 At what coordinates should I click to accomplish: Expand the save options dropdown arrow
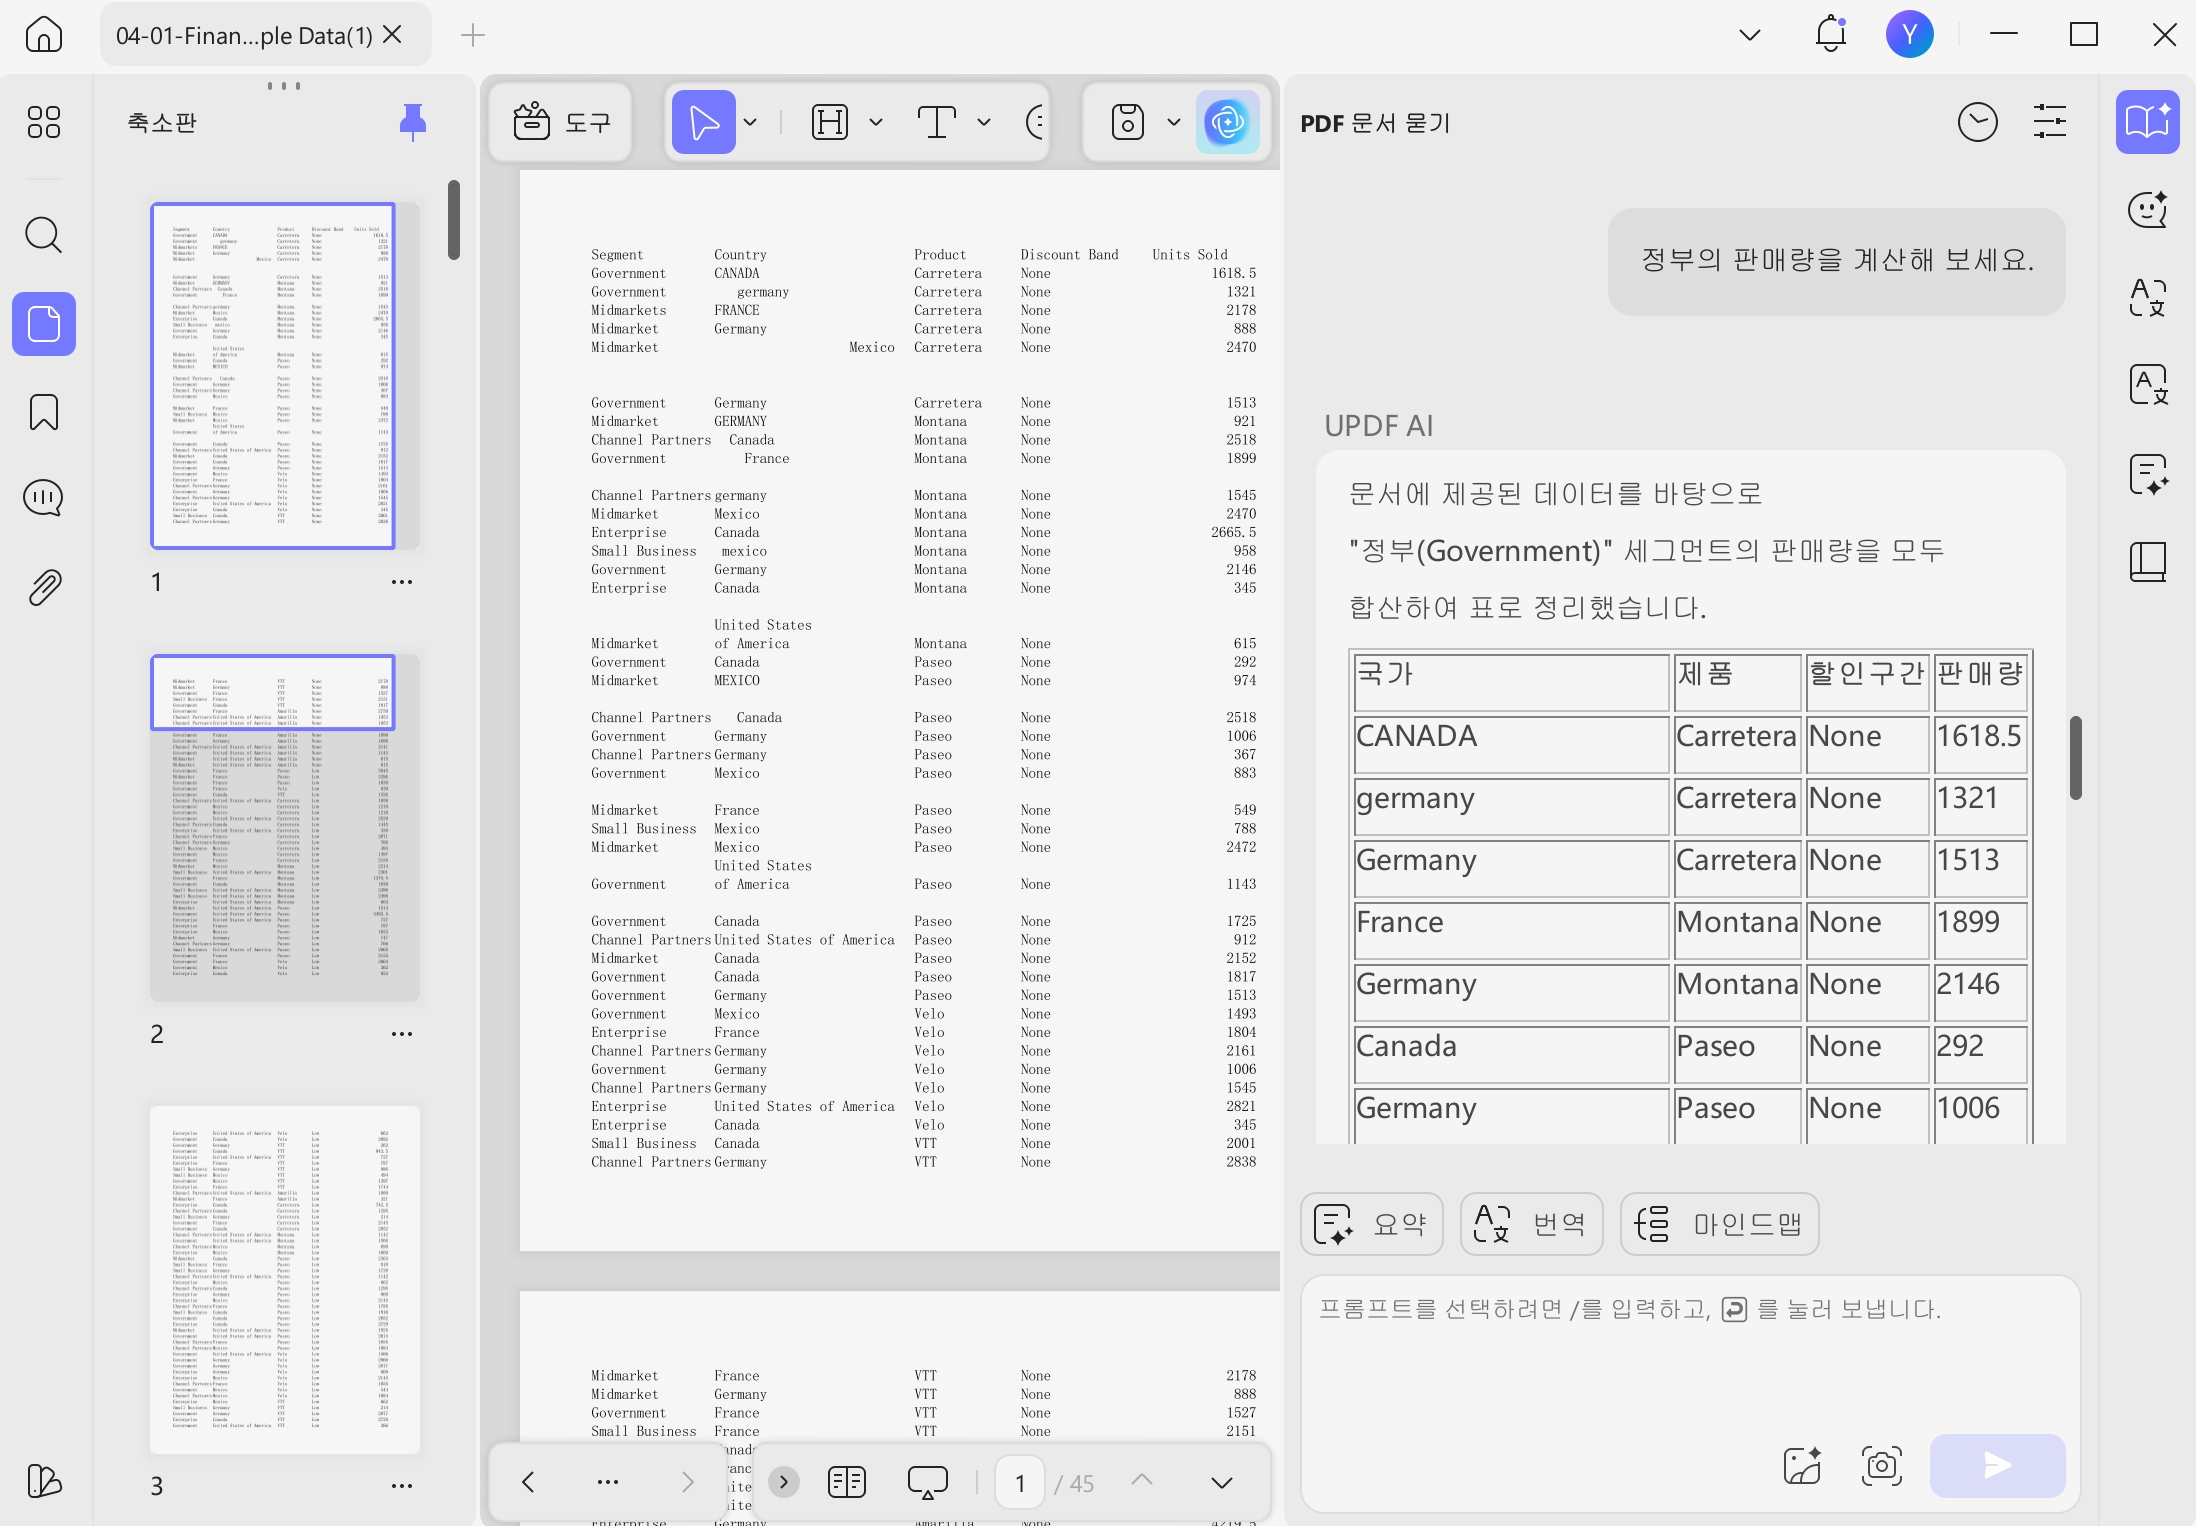point(1174,122)
